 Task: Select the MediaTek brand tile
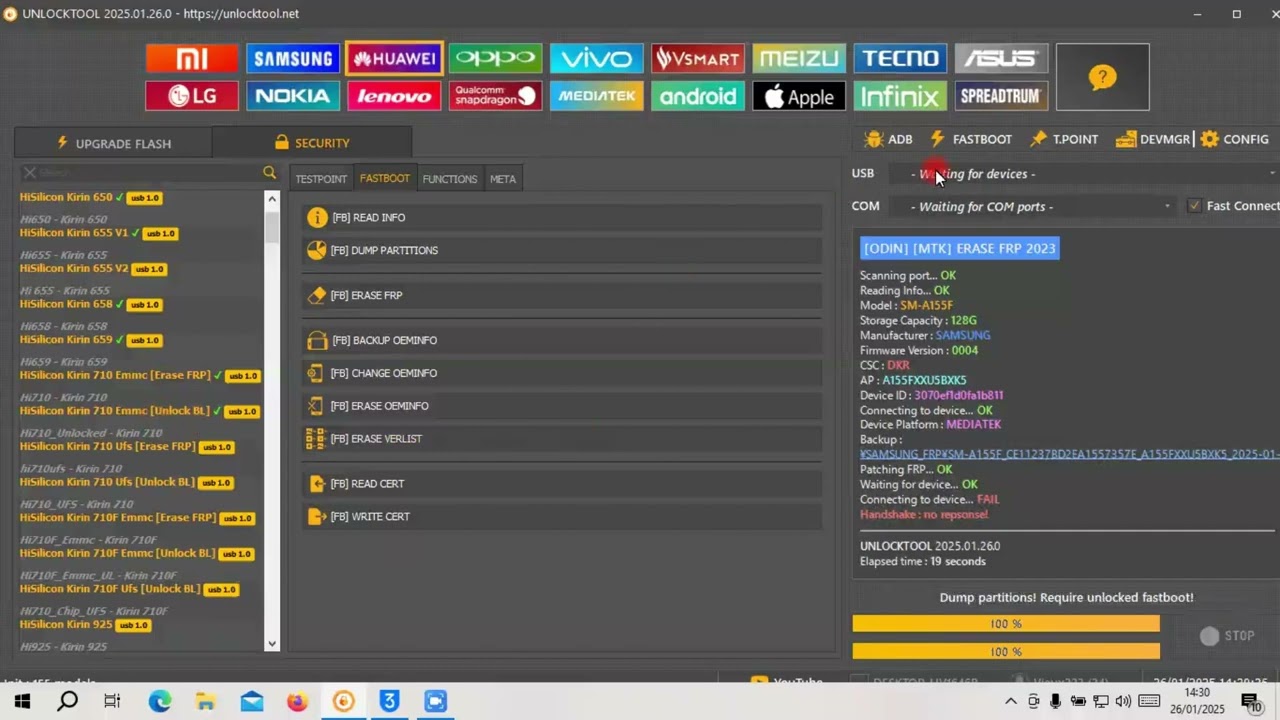point(596,96)
